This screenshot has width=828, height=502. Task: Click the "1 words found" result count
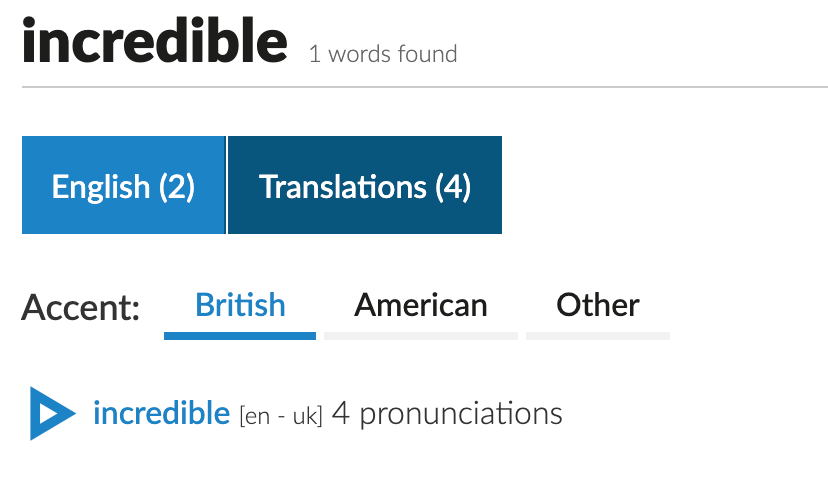tap(383, 54)
